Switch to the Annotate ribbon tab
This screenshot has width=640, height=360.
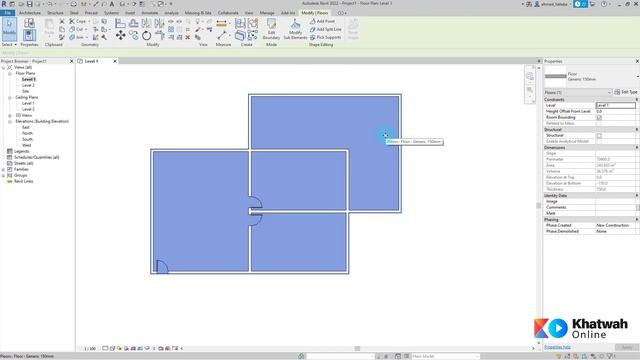[149, 13]
